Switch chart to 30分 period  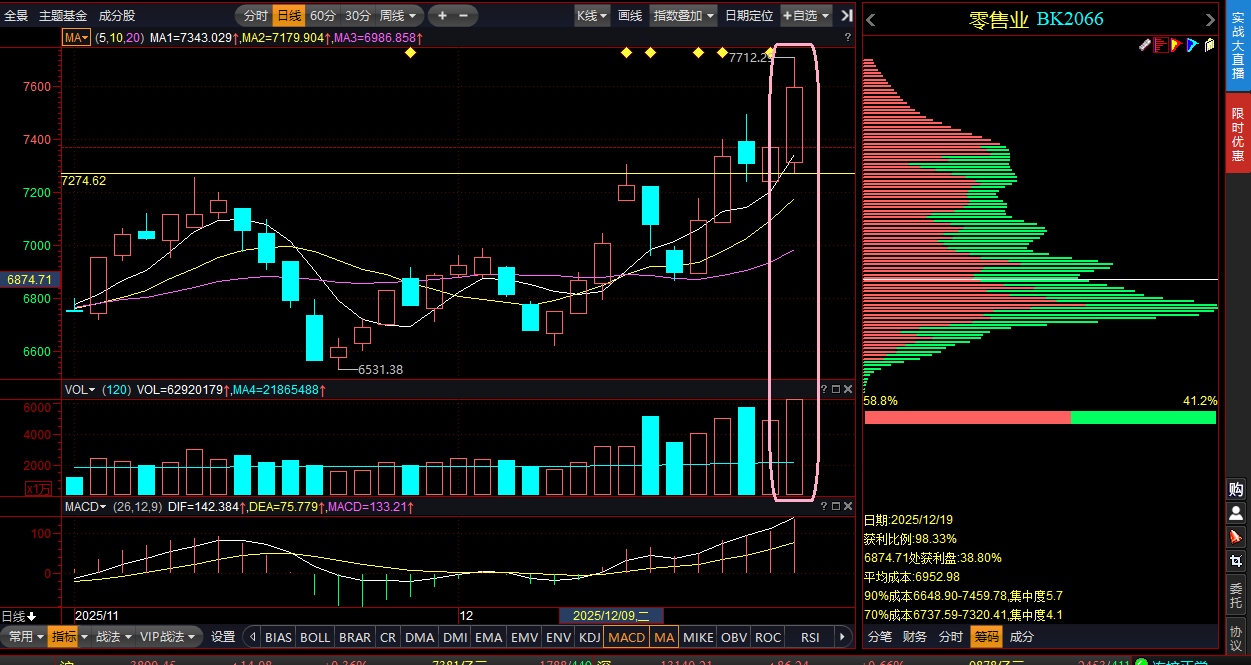[357, 15]
